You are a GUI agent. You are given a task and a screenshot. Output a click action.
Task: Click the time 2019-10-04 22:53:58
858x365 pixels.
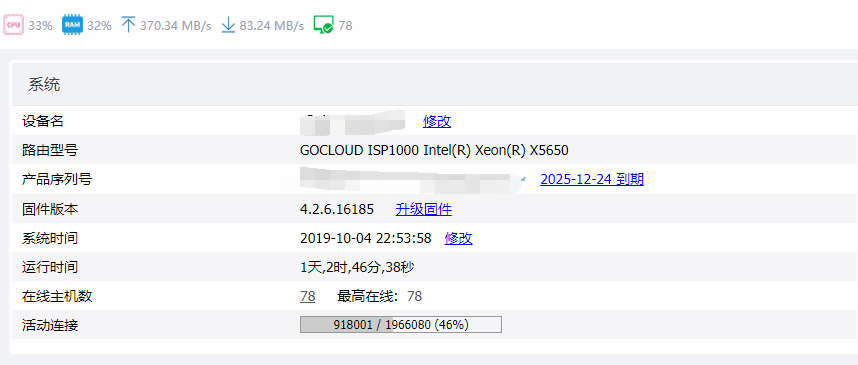coord(366,238)
